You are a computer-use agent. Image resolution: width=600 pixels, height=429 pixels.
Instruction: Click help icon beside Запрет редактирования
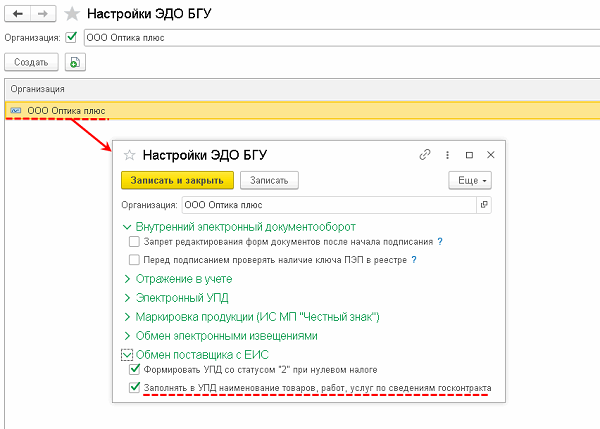440,242
